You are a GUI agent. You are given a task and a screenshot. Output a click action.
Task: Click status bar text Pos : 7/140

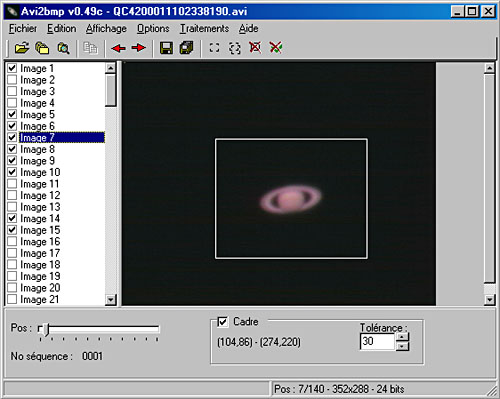299,389
